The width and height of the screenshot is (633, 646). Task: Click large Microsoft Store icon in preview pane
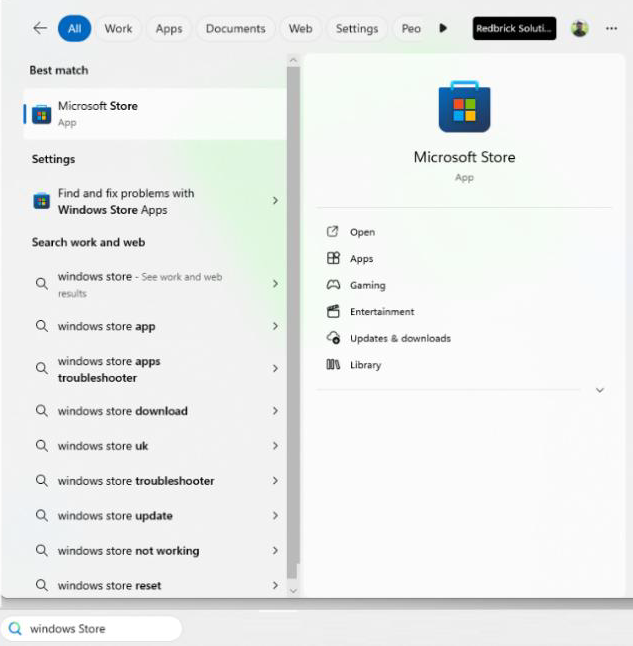tap(464, 107)
